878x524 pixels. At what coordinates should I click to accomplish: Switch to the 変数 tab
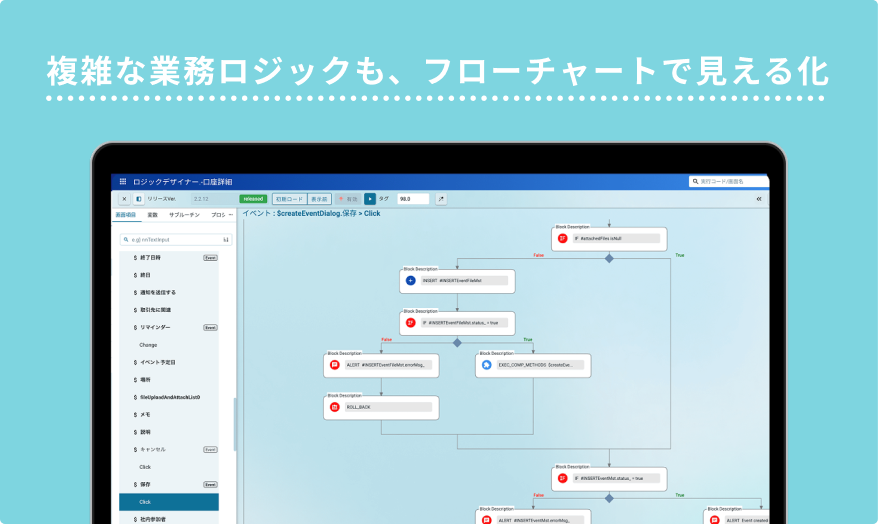[152, 215]
